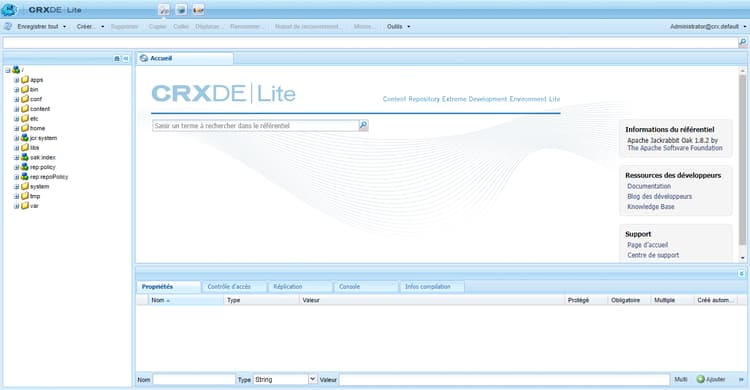This screenshot has width=750, height=390.
Task: Collapse the properties panel with its corner icon
Action: coord(741,274)
